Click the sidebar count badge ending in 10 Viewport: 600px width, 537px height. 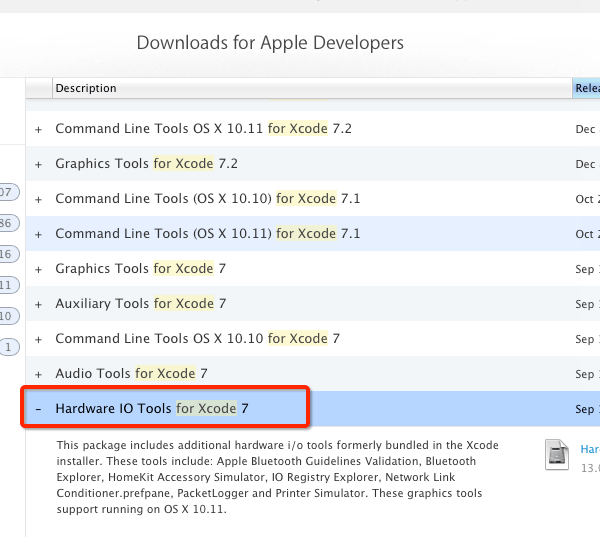tap(8, 316)
